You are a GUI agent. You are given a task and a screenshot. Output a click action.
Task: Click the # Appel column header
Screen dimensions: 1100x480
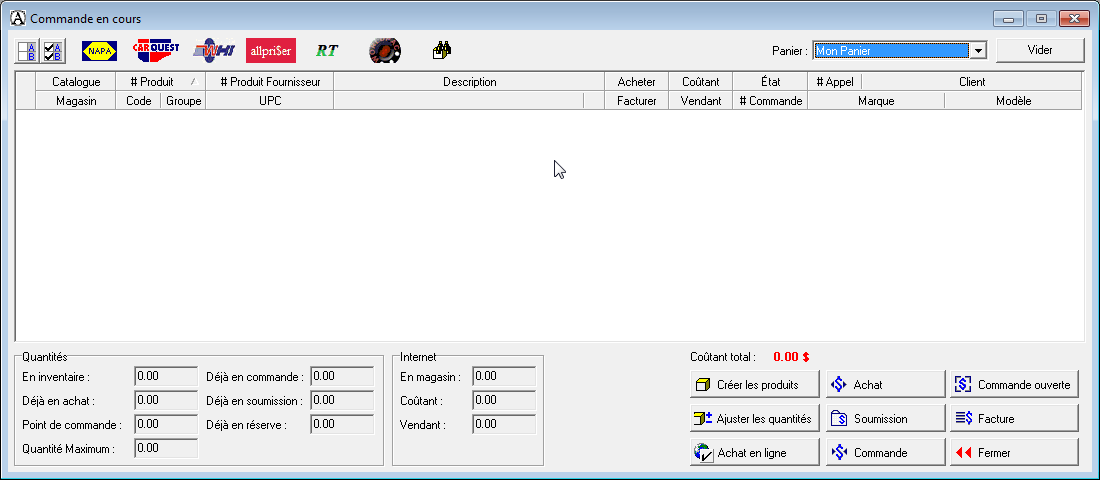coord(835,82)
